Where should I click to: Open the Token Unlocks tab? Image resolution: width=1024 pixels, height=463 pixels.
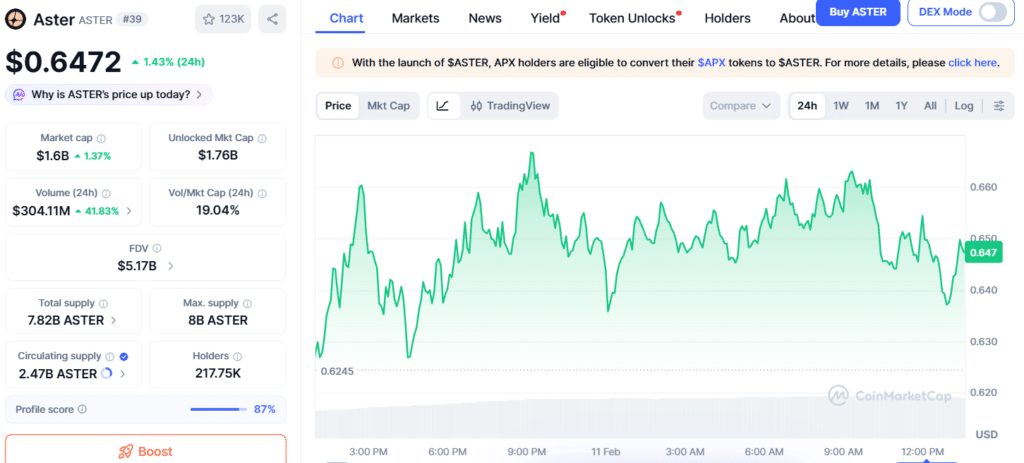click(x=633, y=18)
